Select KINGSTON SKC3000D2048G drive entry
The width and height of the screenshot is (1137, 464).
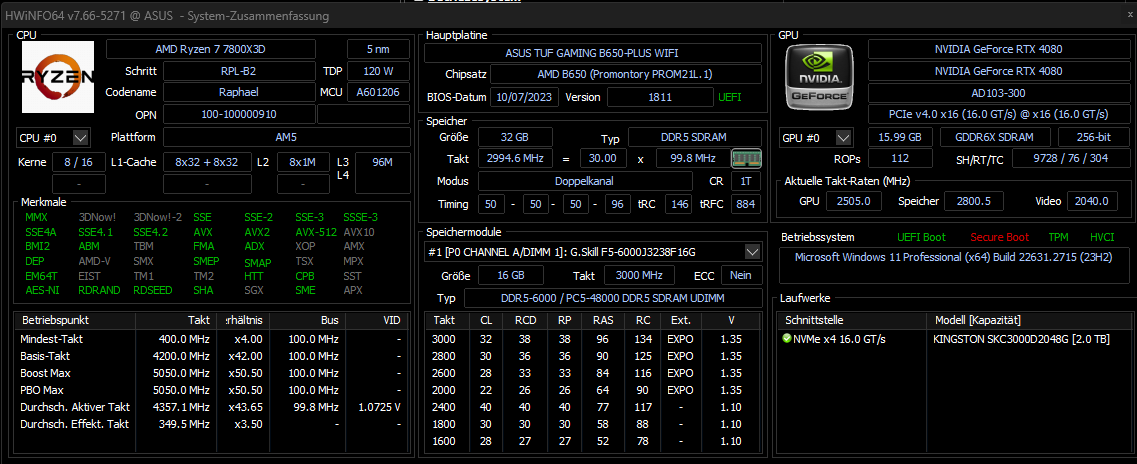click(1022, 339)
